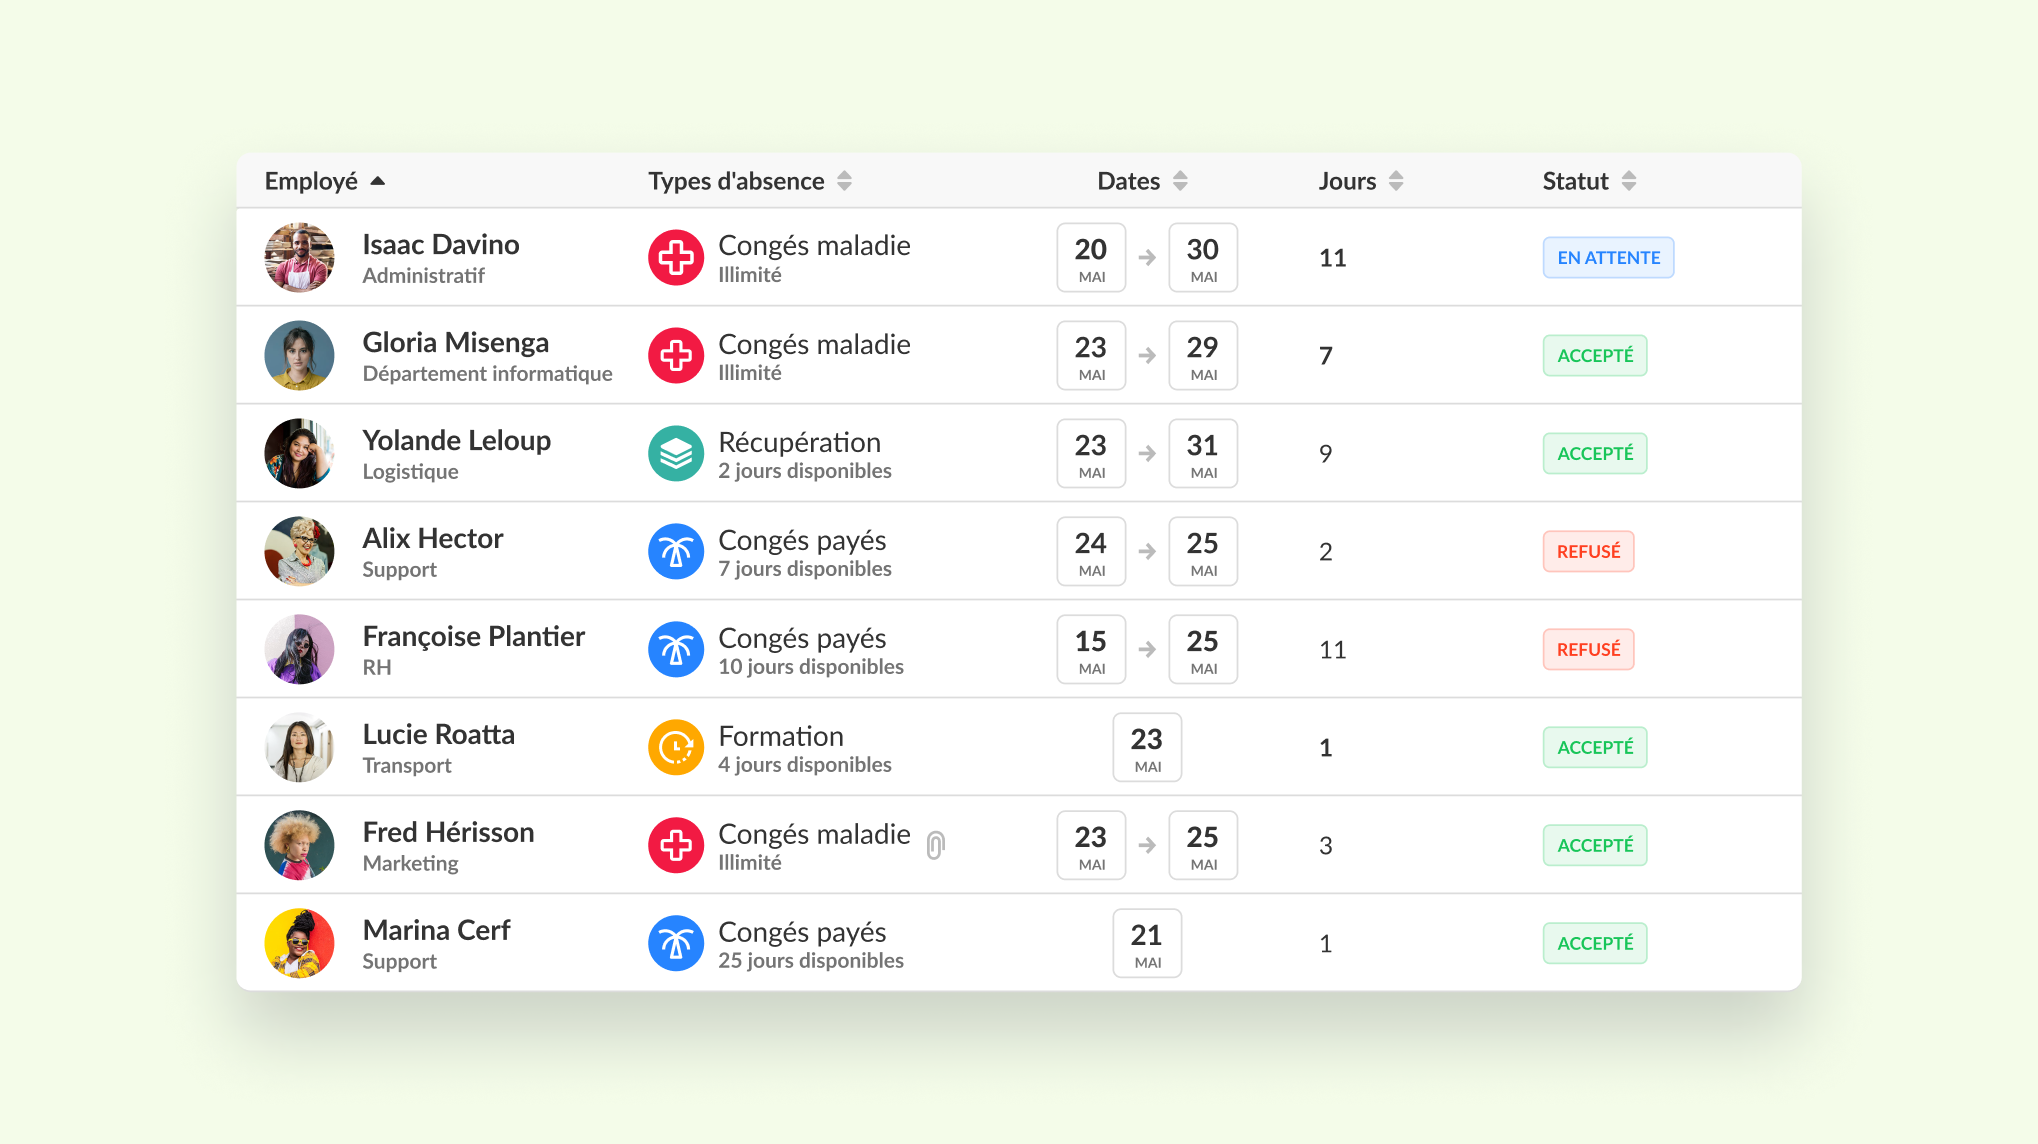Viewport: 2038px width, 1144px height.
Task: Click Jours value 7 for Gloria Misenga
Action: point(1326,356)
